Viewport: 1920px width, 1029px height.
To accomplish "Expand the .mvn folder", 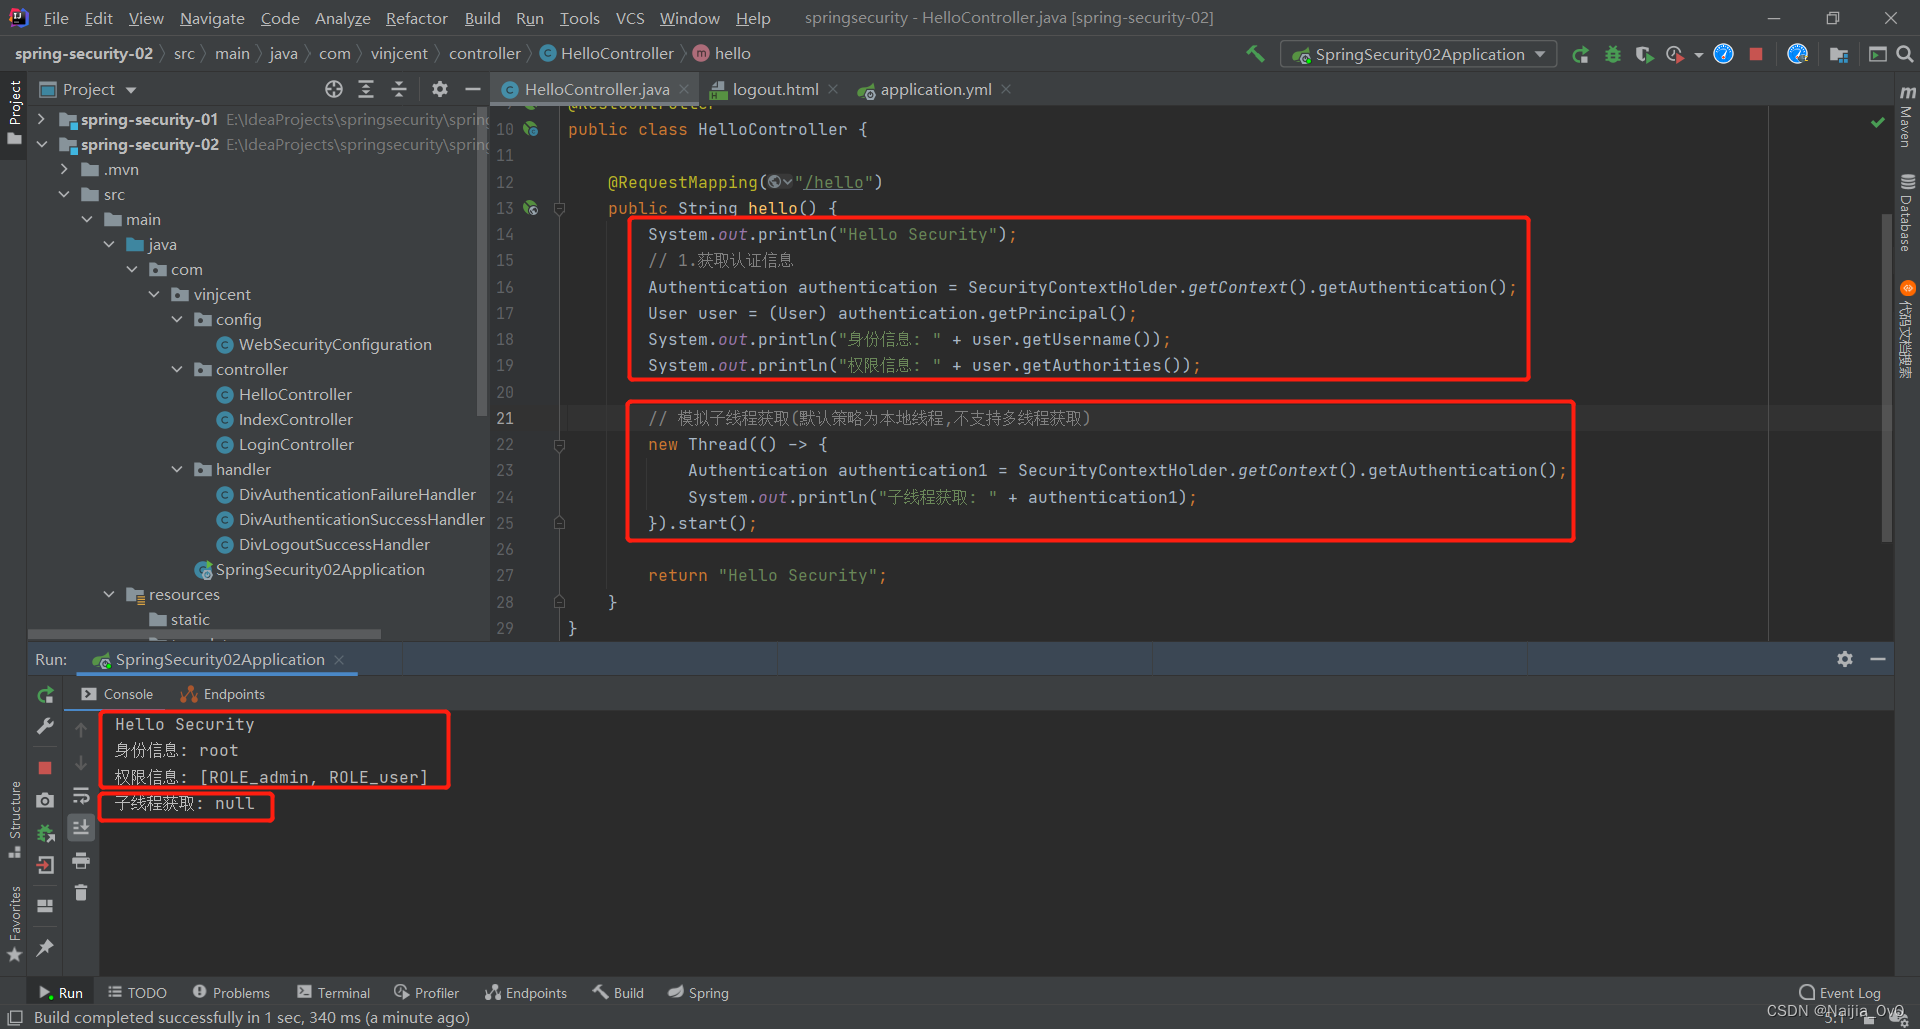I will coord(64,169).
